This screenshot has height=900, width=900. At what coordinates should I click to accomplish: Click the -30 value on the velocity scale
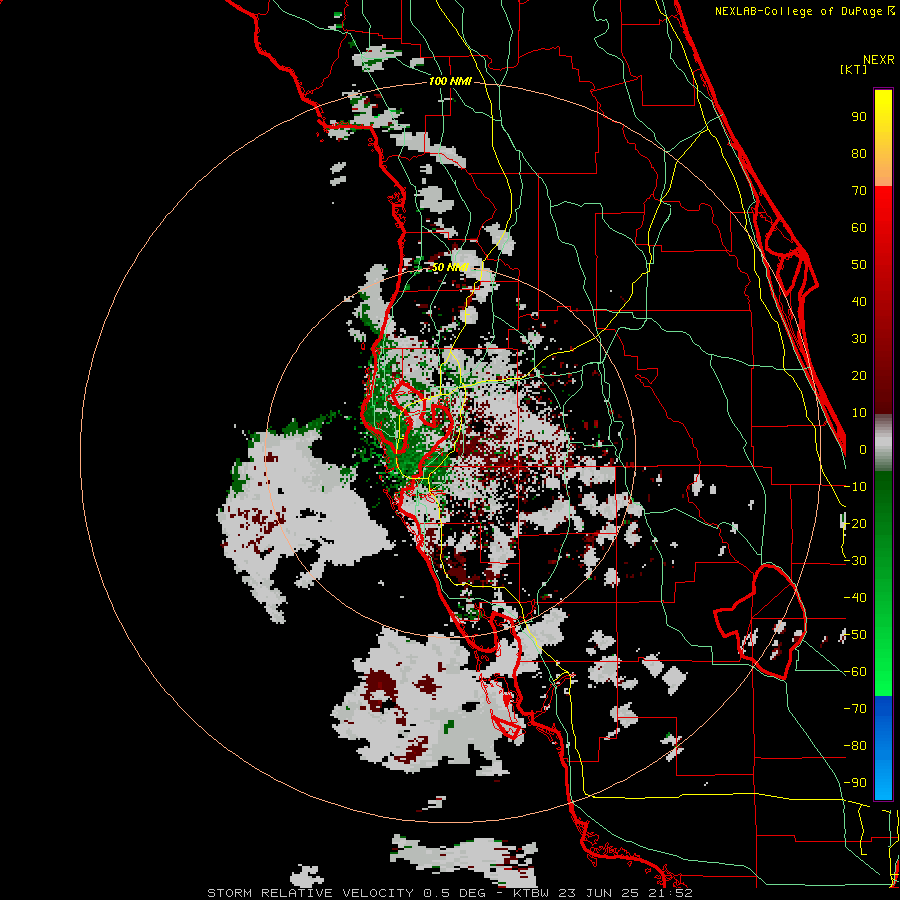(x=855, y=560)
